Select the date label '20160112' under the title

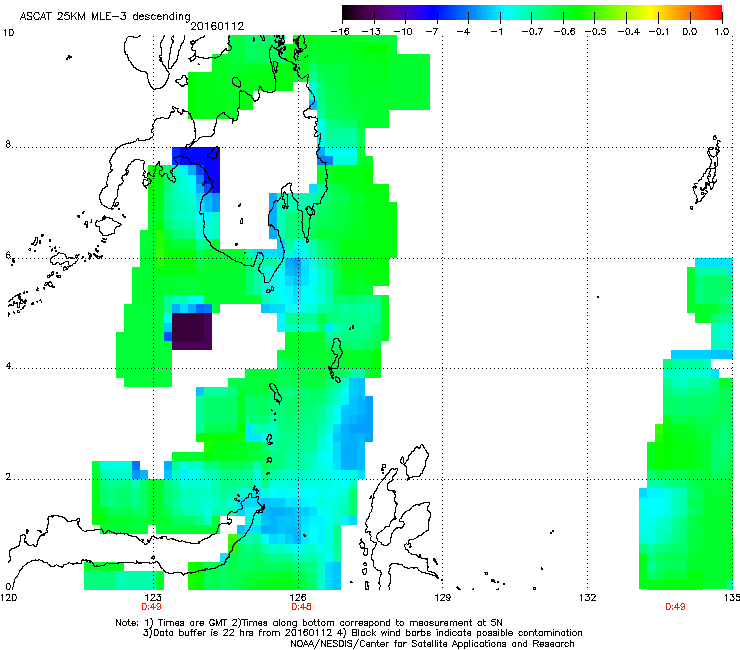pyautogui.click(x=217, y=26)
